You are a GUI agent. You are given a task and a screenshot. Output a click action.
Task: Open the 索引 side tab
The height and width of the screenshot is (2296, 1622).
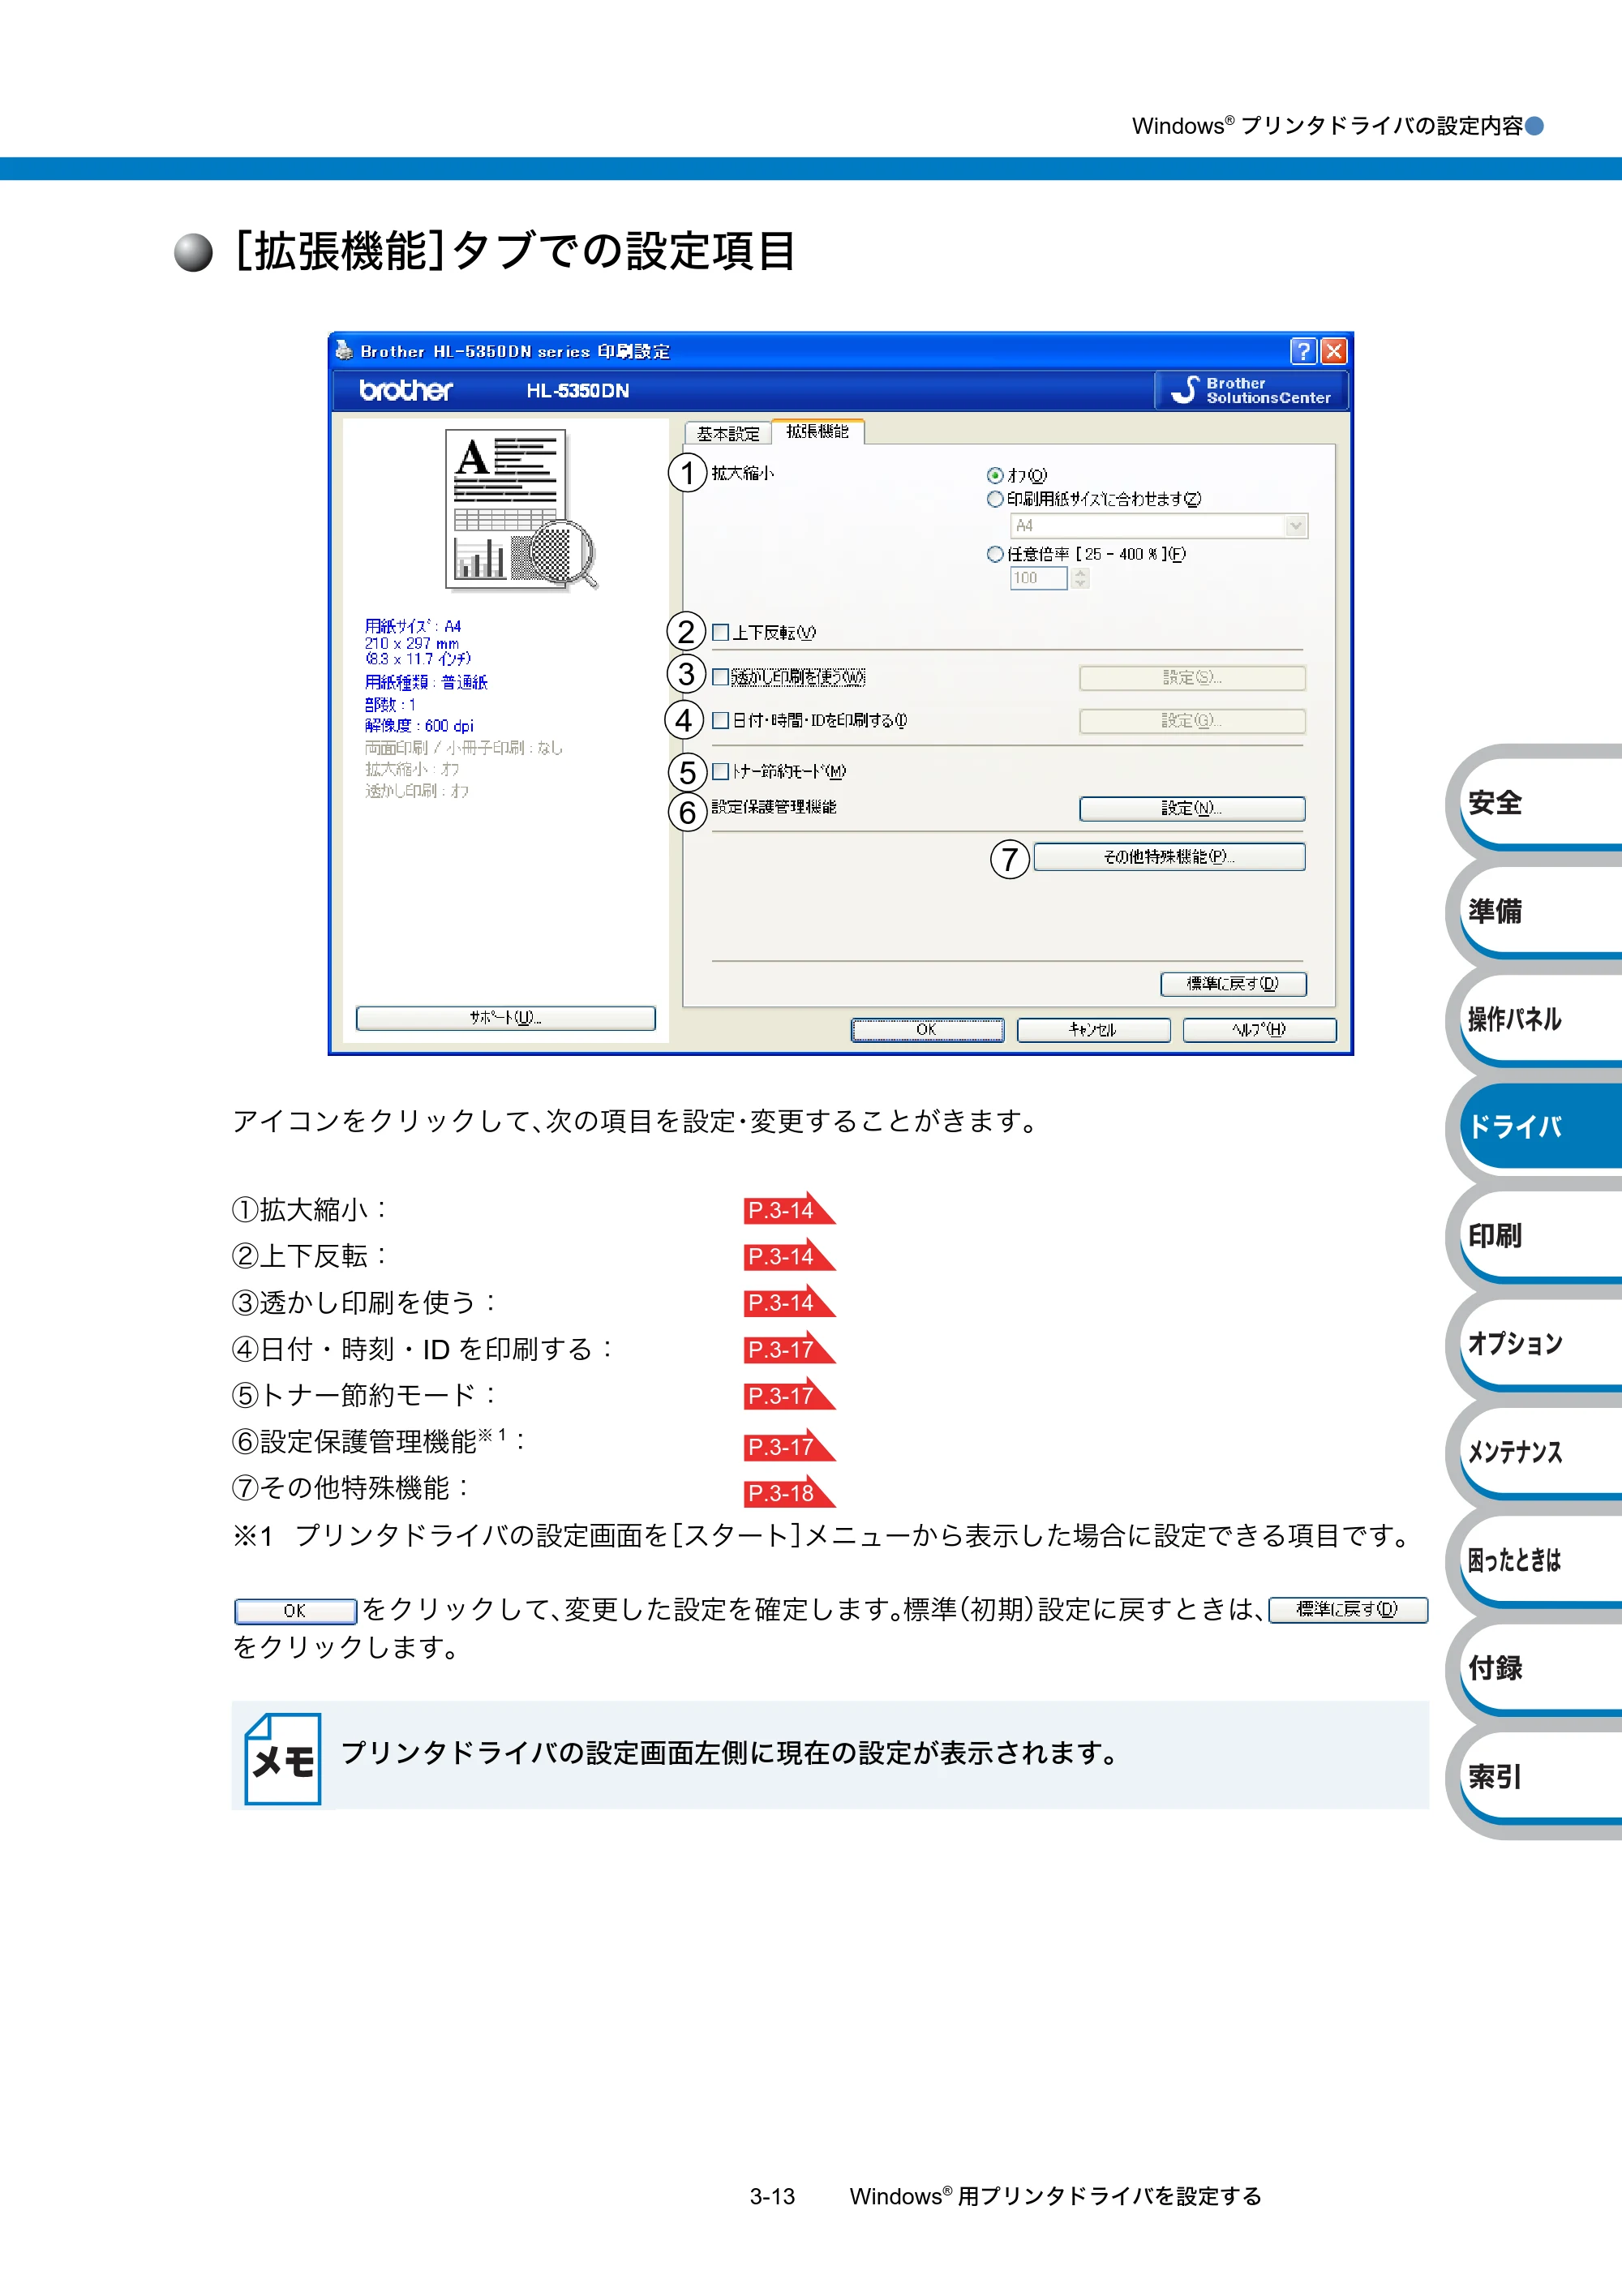(1540, 1776)
